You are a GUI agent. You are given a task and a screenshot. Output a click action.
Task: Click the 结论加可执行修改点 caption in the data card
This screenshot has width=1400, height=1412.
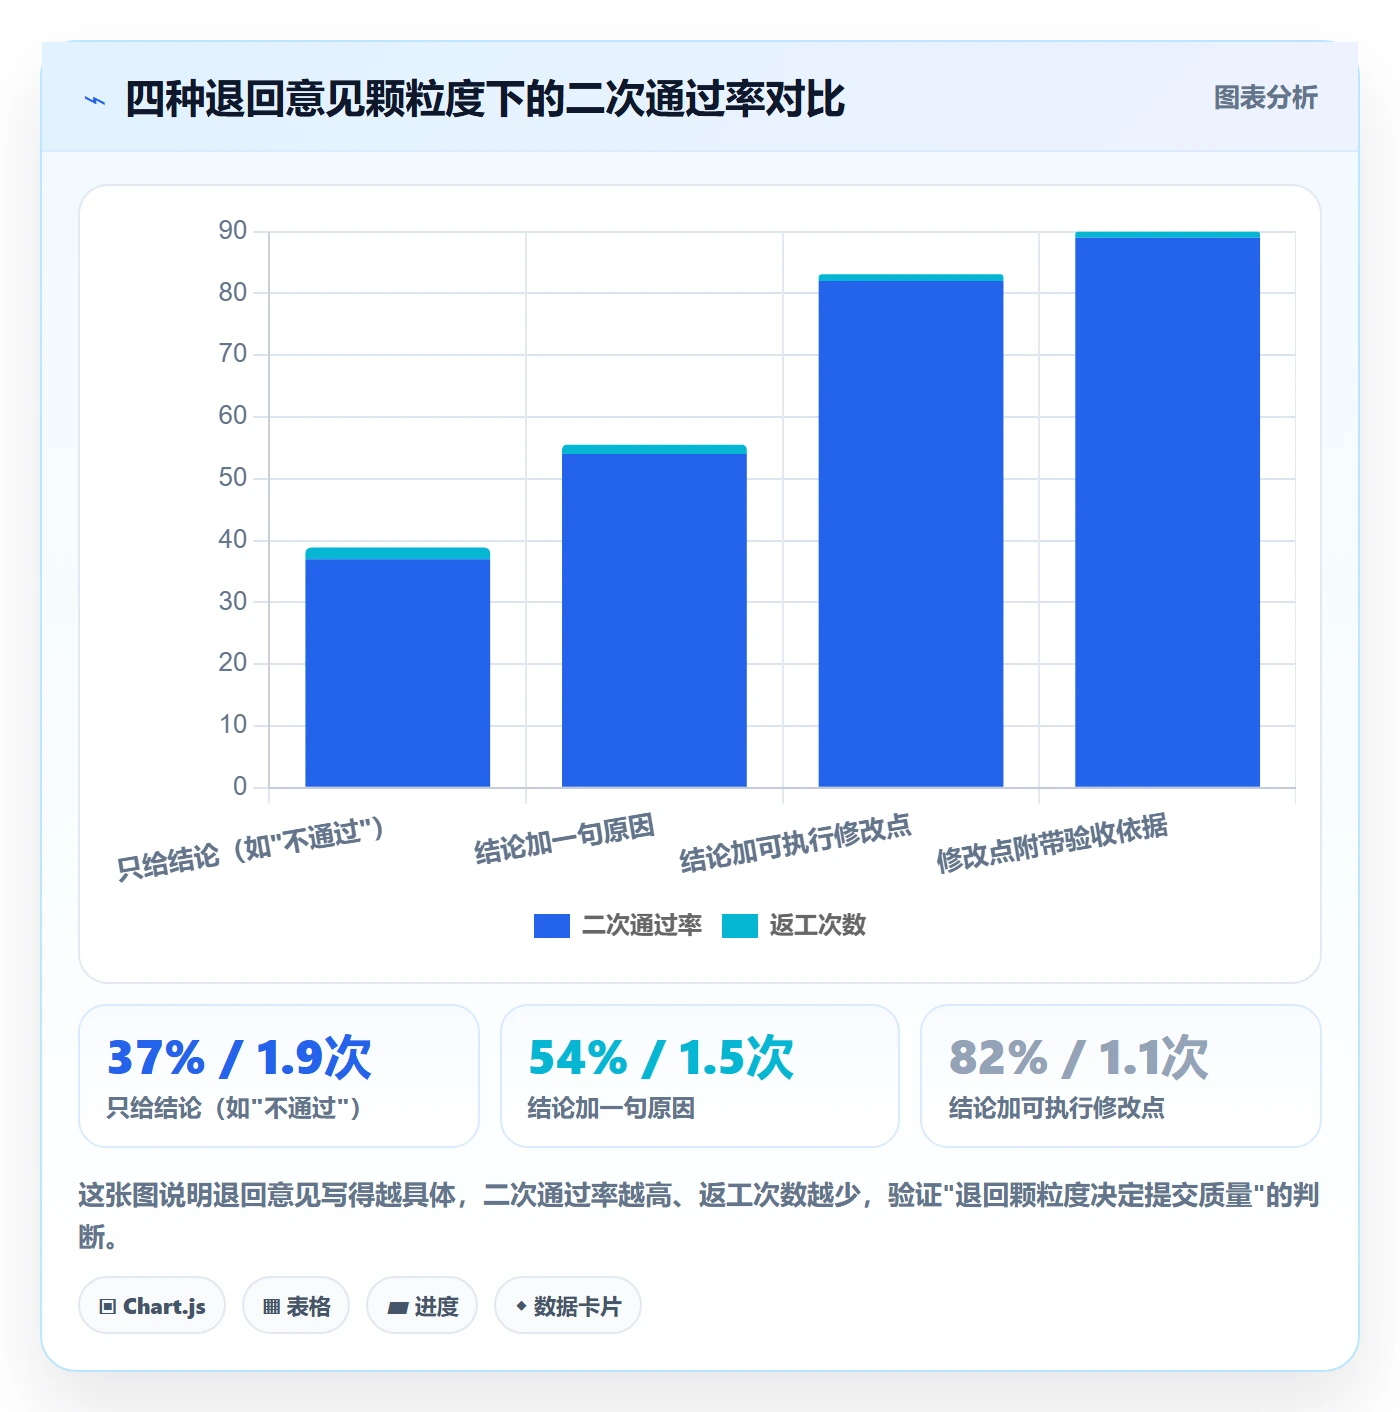click(x=1057, y=1108)
